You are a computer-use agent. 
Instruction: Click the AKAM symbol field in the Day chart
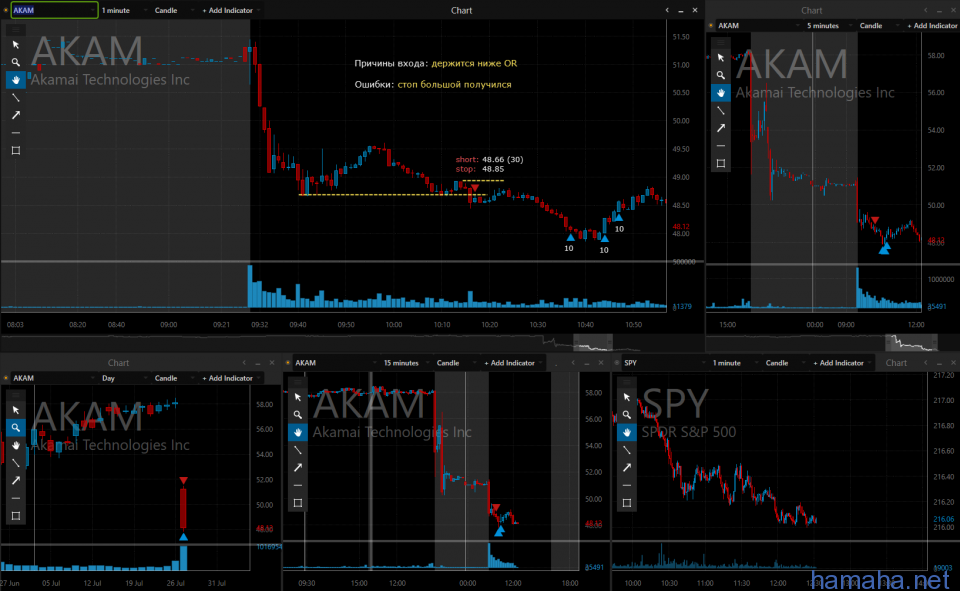(x=54, y=378)
